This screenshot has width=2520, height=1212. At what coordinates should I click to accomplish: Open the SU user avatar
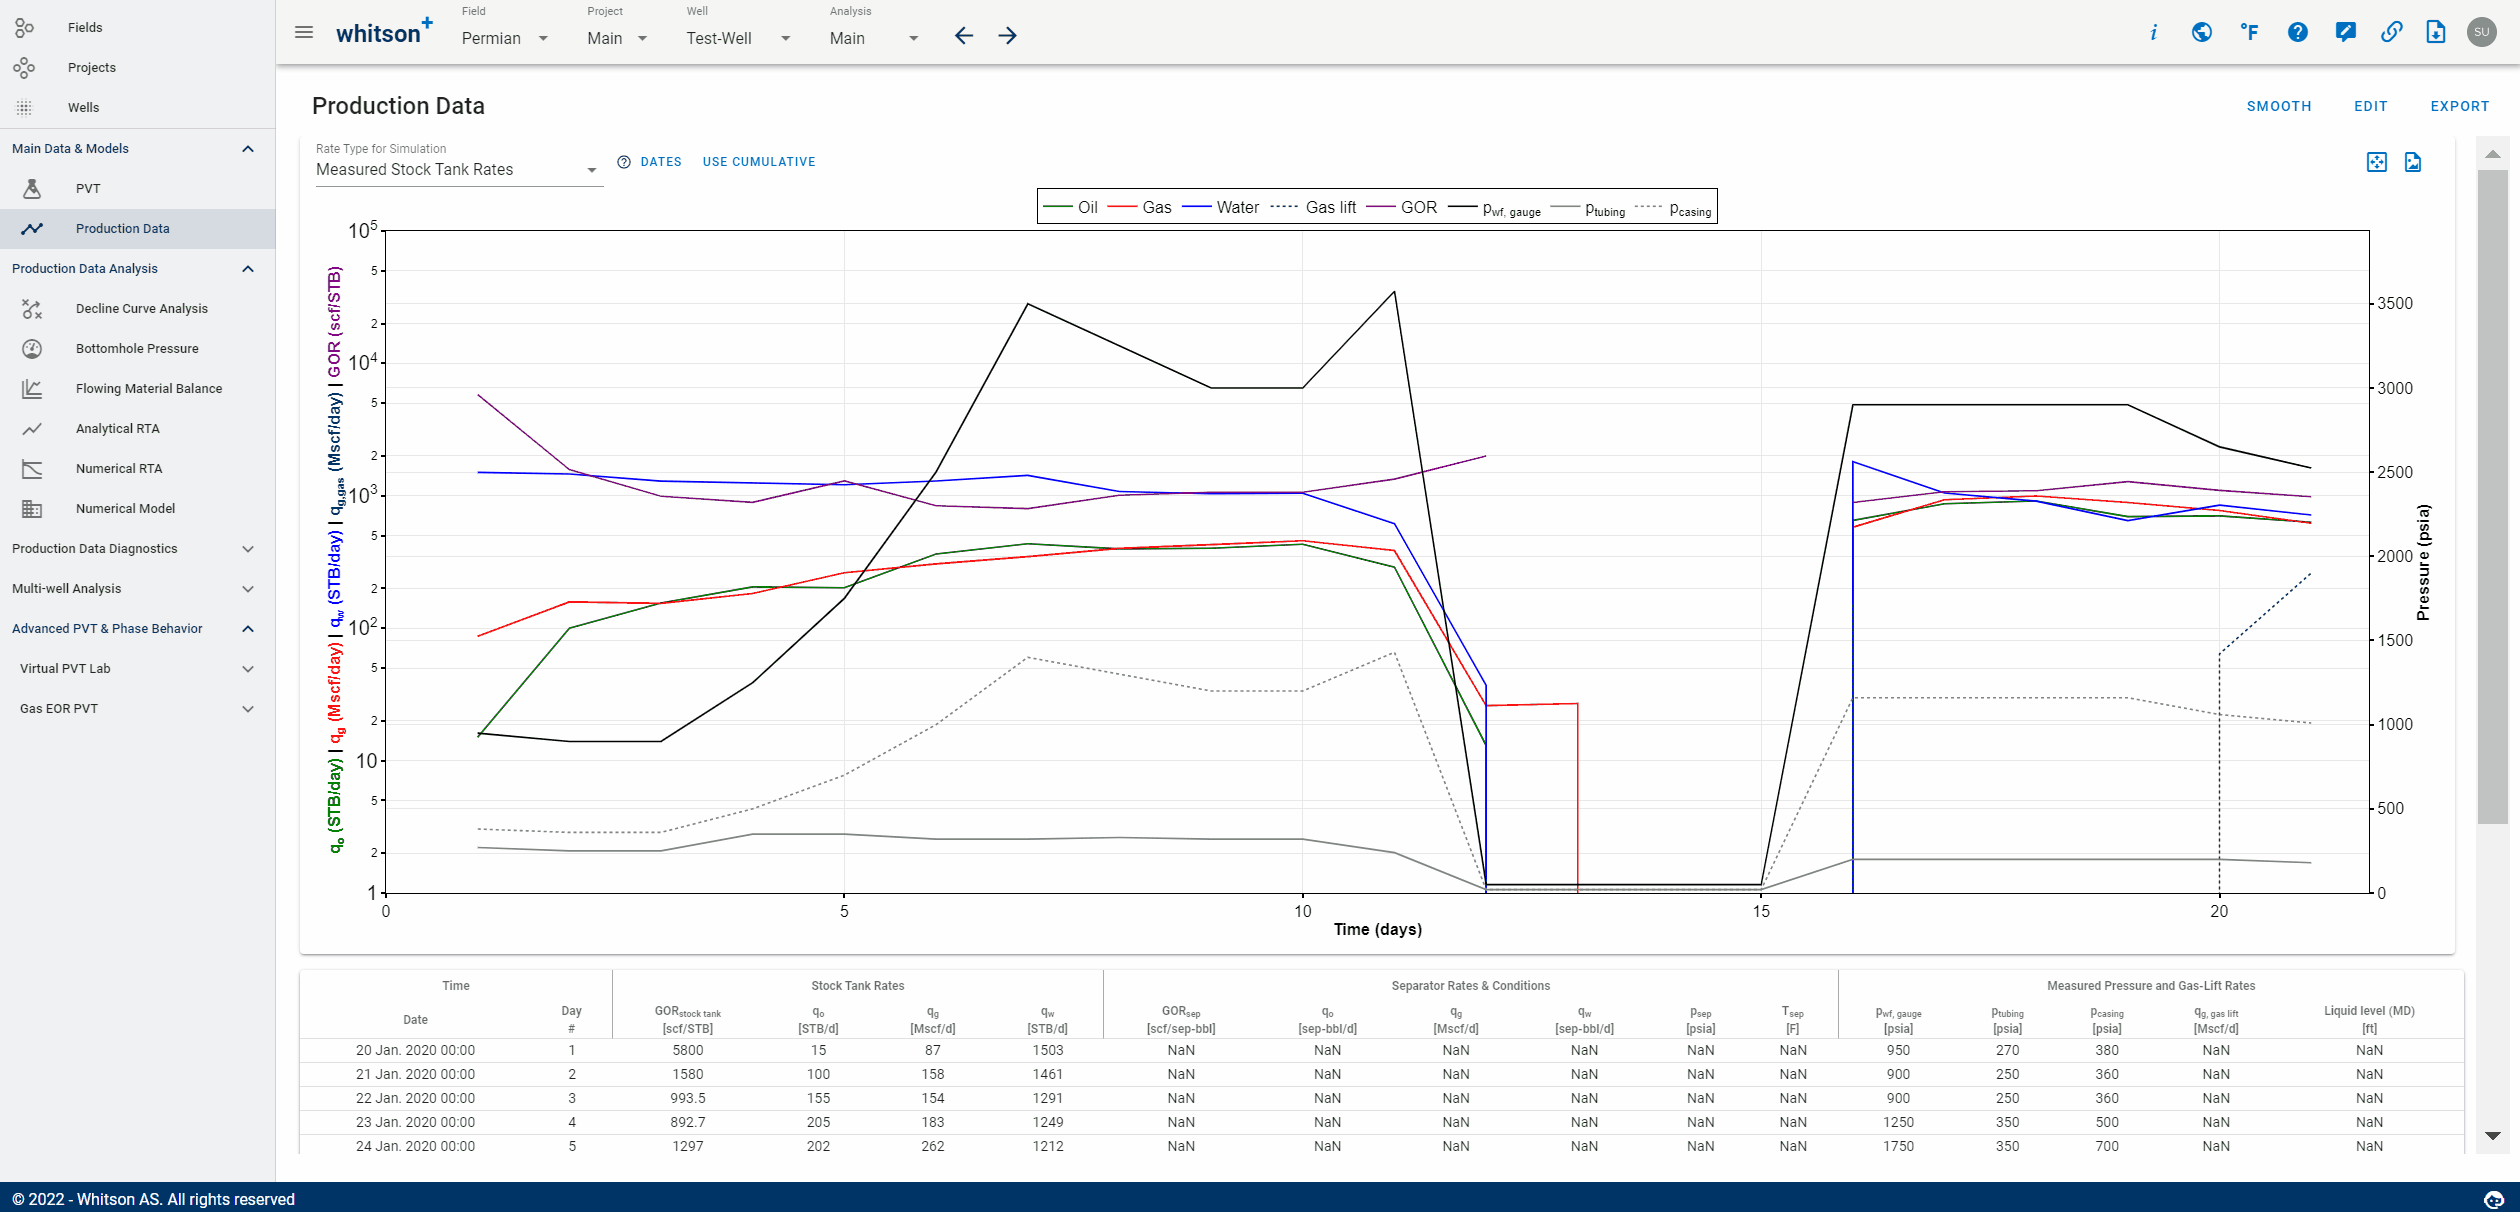click(2481, 32)
